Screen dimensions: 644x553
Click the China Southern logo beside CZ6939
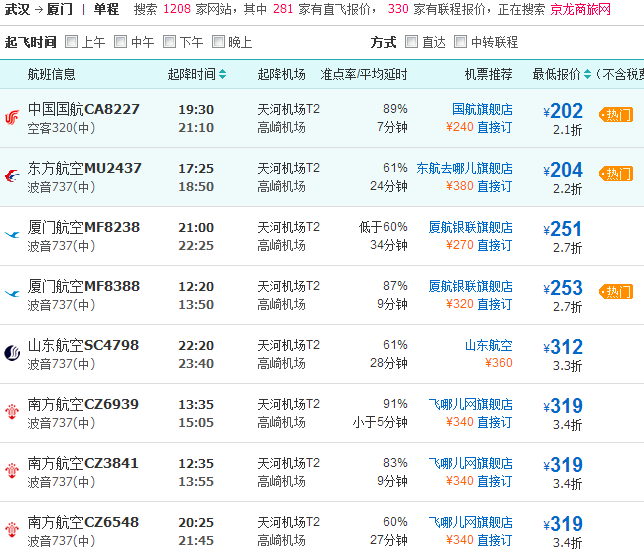pyautogui.click(x=12, y=412)
